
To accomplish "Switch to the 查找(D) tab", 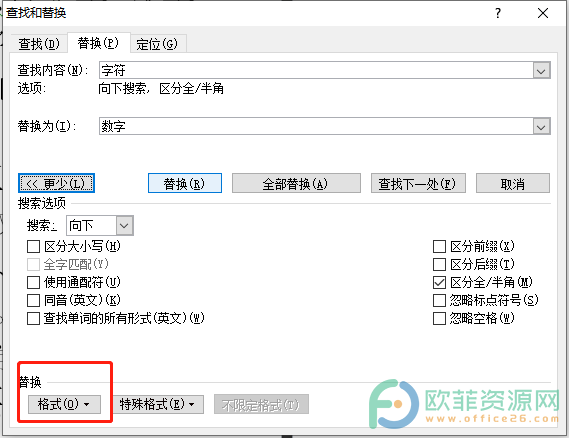I will point(39,44).
